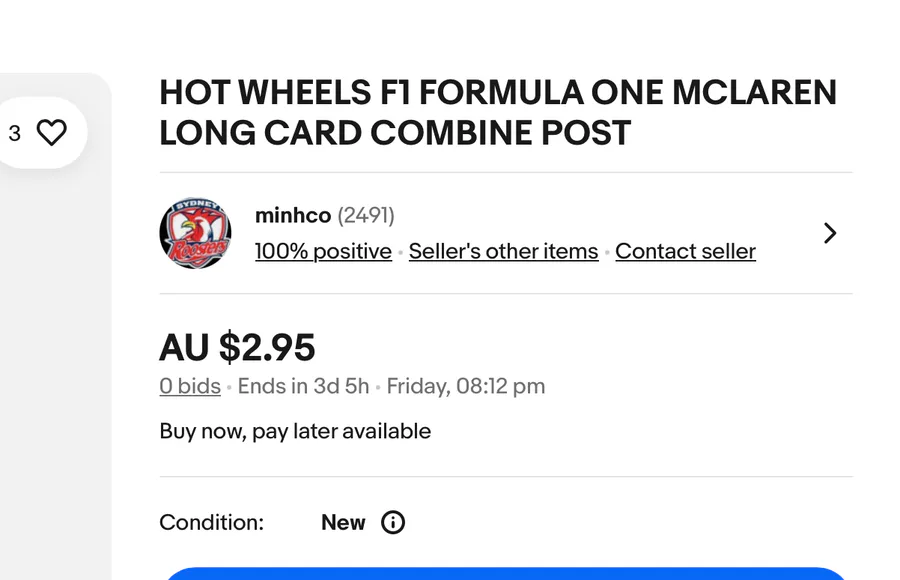
Task: Click the Hot Wheels listing title
Action: (x=497, y=112)
